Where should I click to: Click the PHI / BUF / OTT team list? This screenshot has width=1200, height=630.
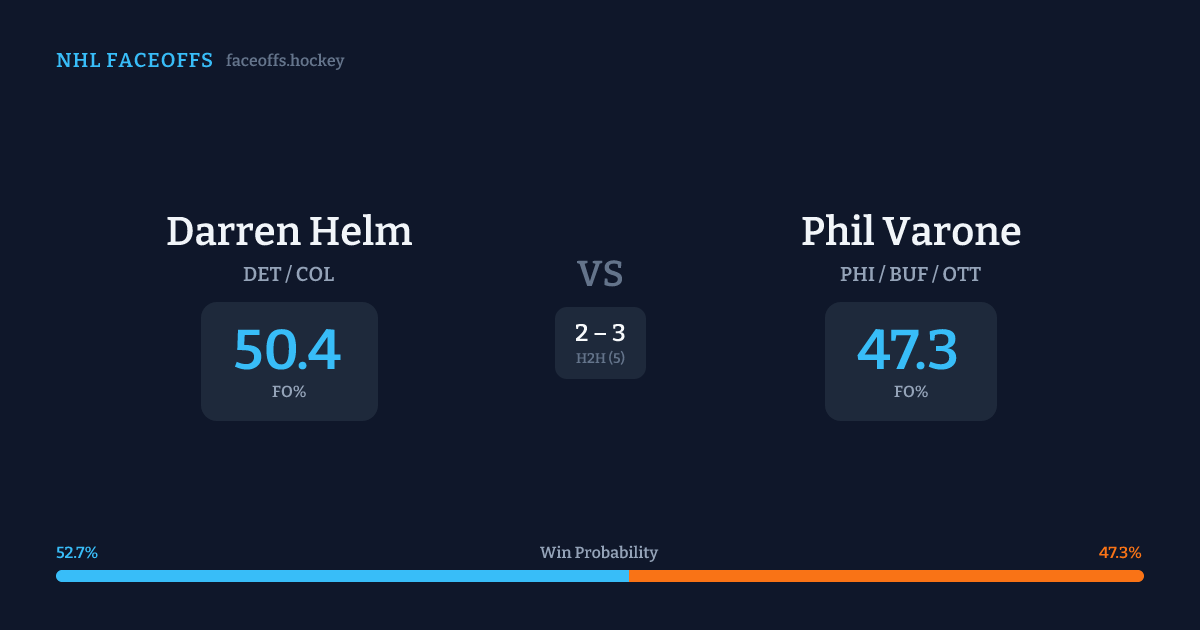(911, 274)
